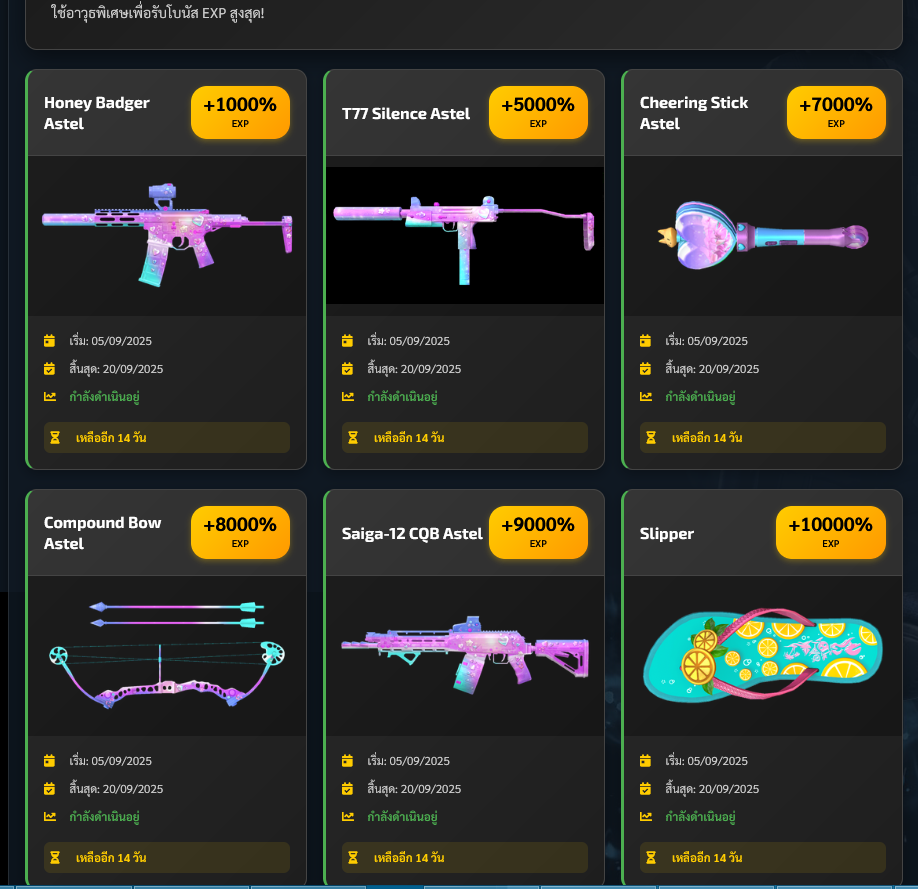Click the start date calendar icon on Slipper card

[645, 760]
